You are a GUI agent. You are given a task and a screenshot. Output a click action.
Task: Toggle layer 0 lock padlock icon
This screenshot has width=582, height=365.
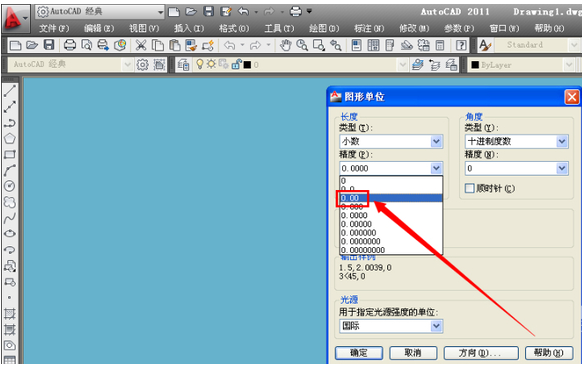(236, 65)
